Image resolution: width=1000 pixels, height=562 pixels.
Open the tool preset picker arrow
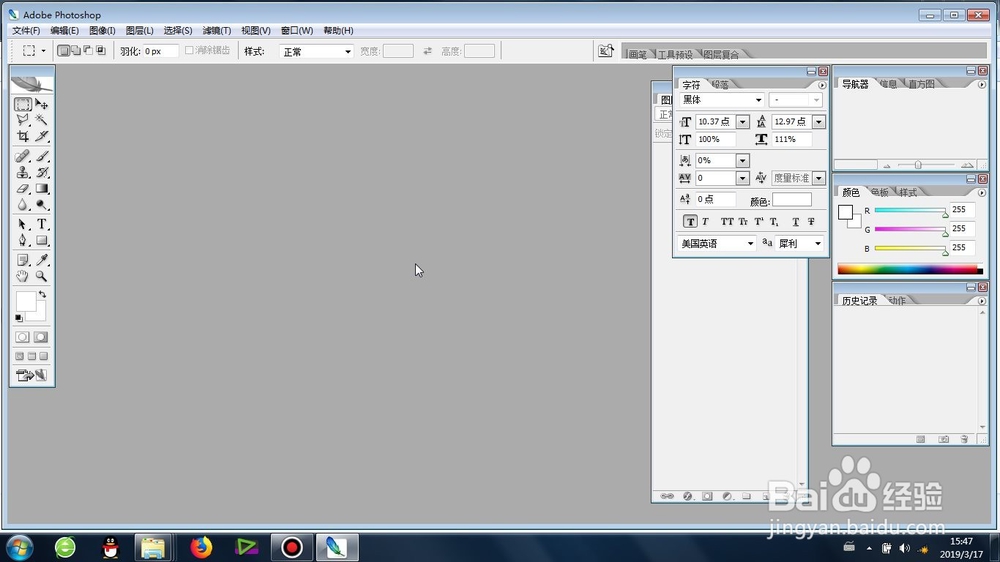[x=43, y=51]
